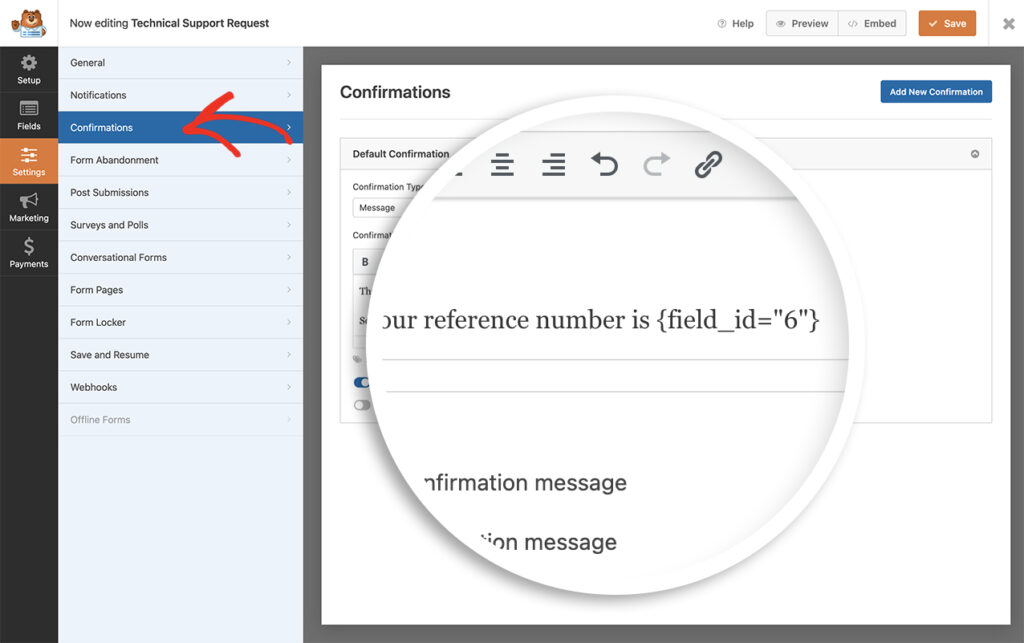This screenshot has width=1024, height=643.
Task: Expand the Form Abandonment settings
Action: click(x=180, y=160)
